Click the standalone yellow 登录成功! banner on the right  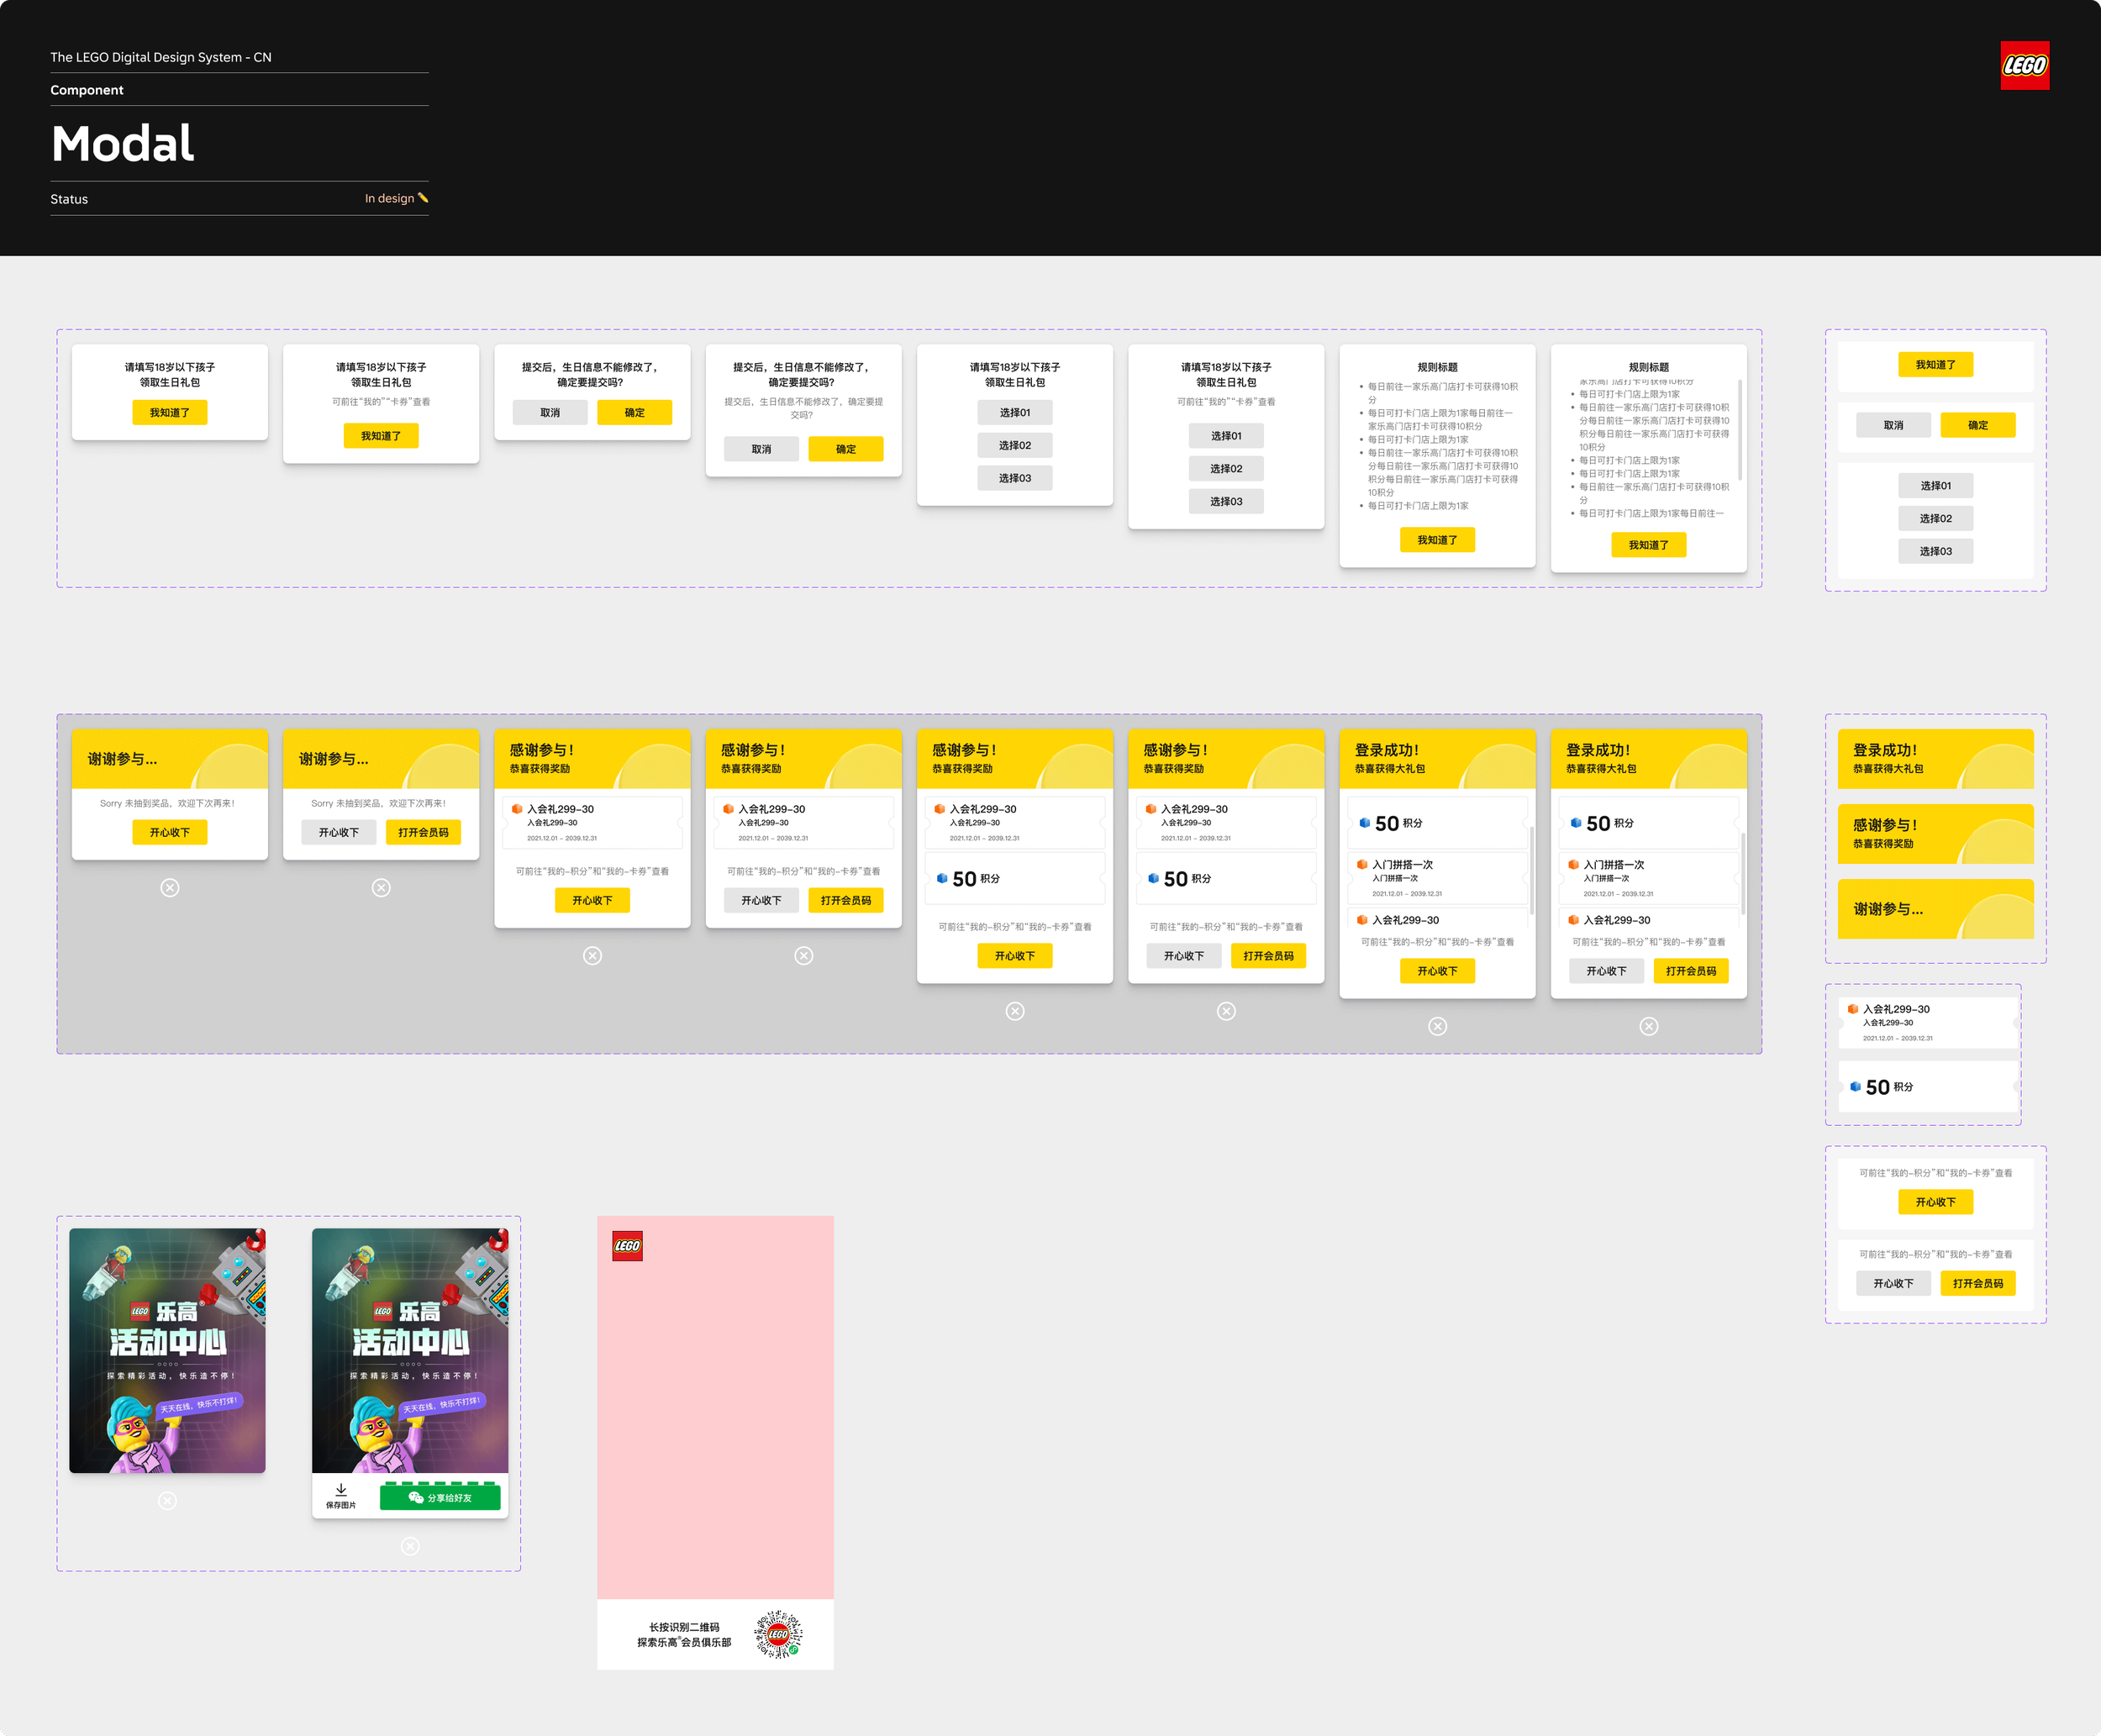[1935, 759]
